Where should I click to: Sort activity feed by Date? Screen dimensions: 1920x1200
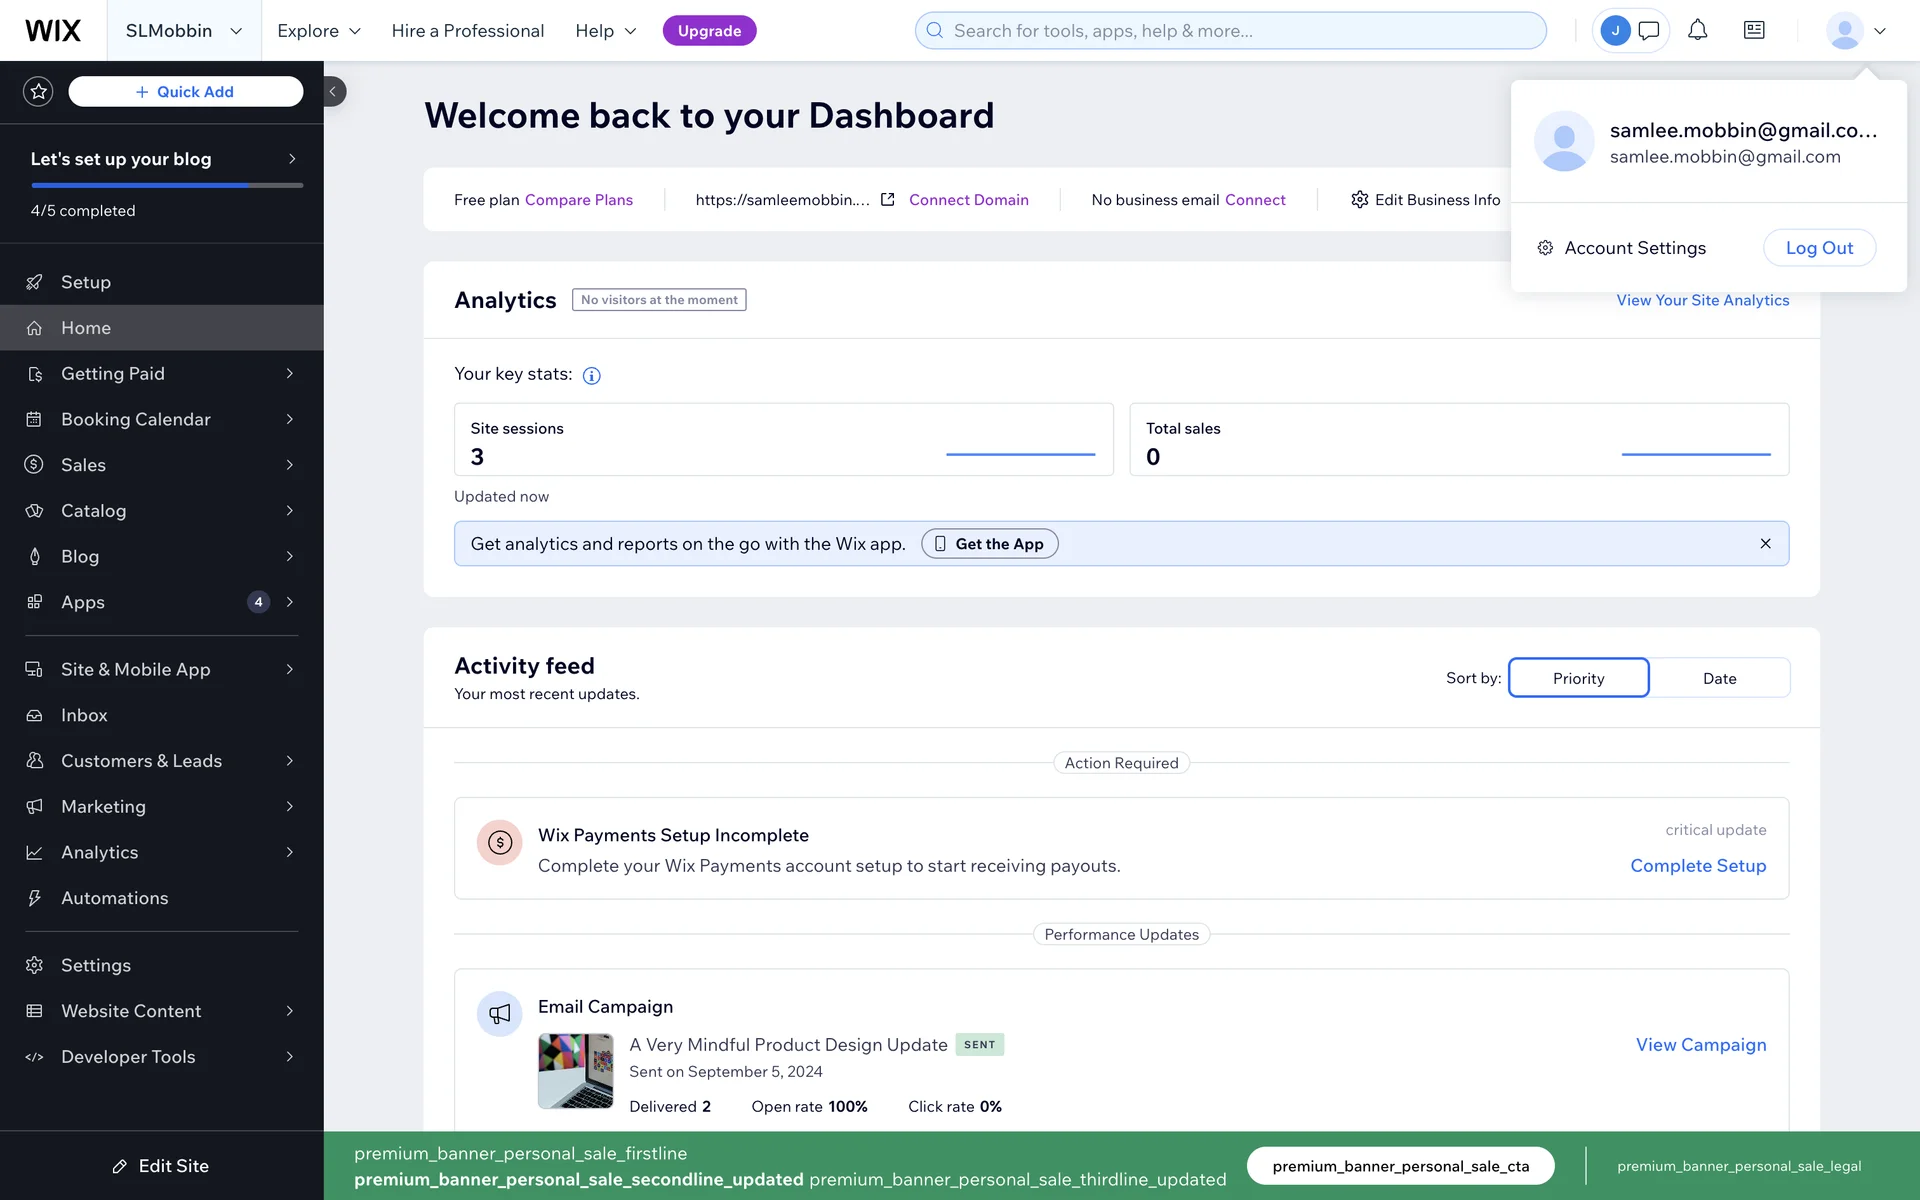(1719, 678)
